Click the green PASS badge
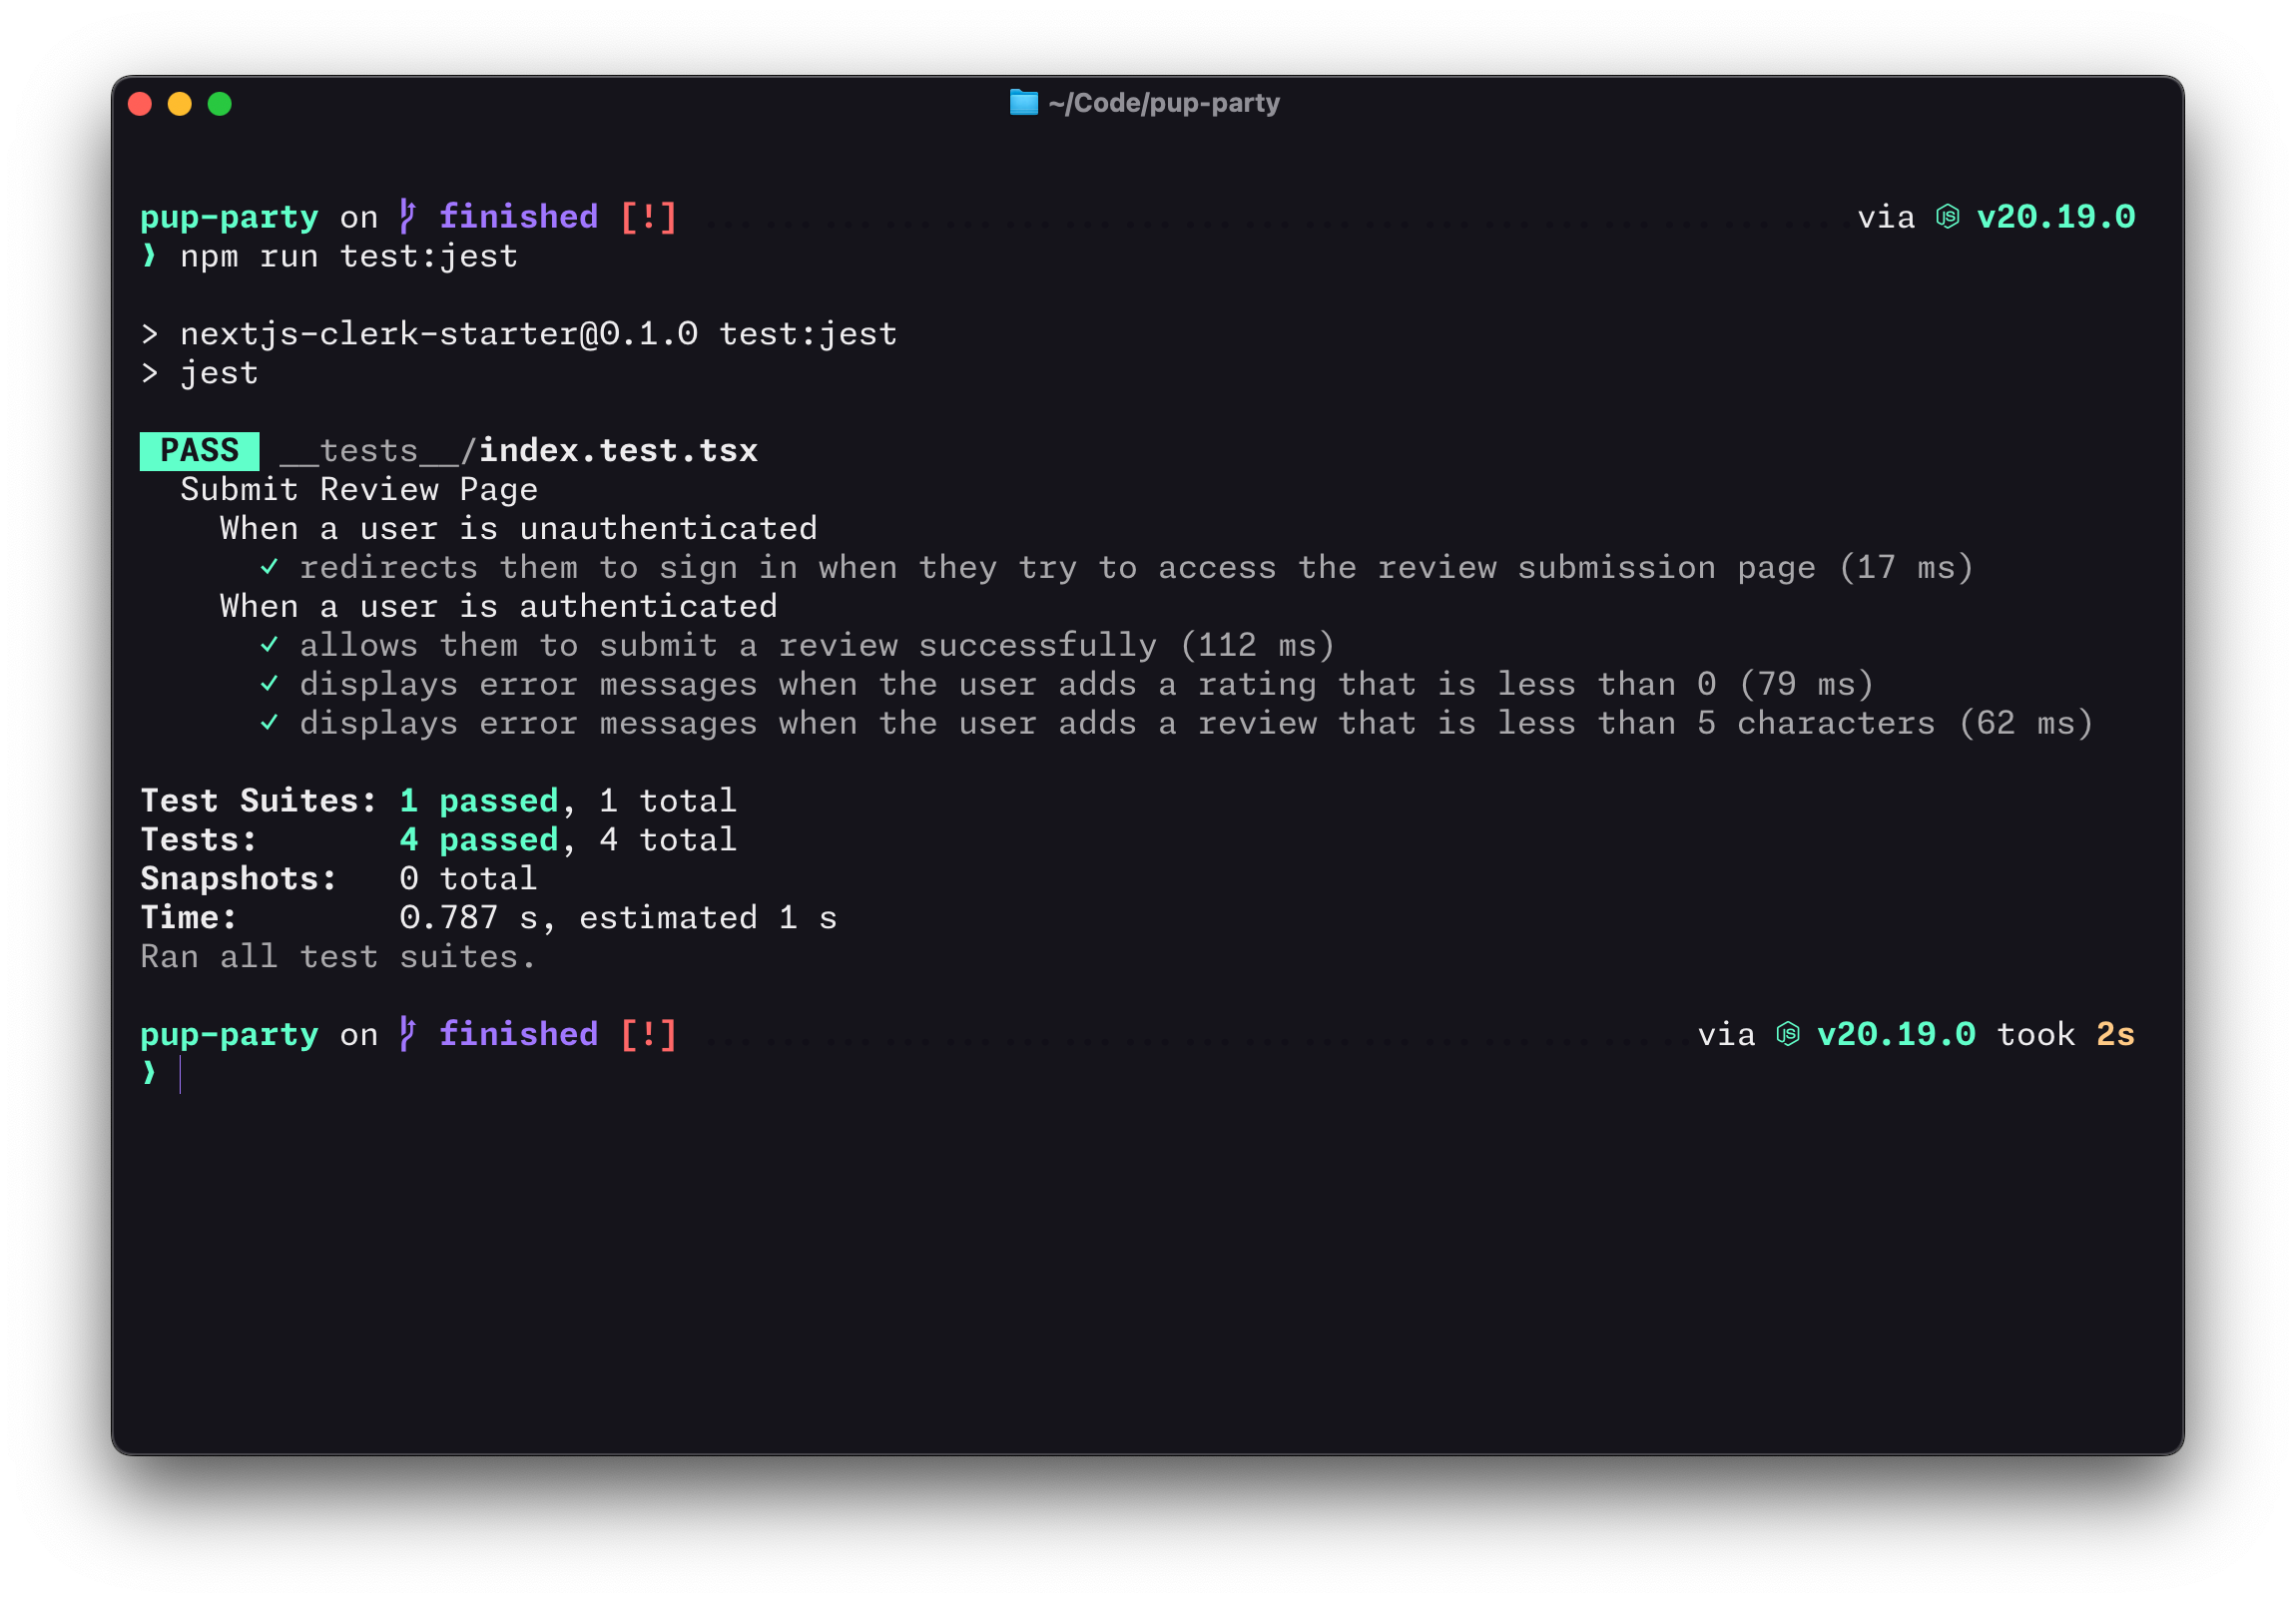The image size is (2296, 1603). pyautogui.click(x=199, y=450)
